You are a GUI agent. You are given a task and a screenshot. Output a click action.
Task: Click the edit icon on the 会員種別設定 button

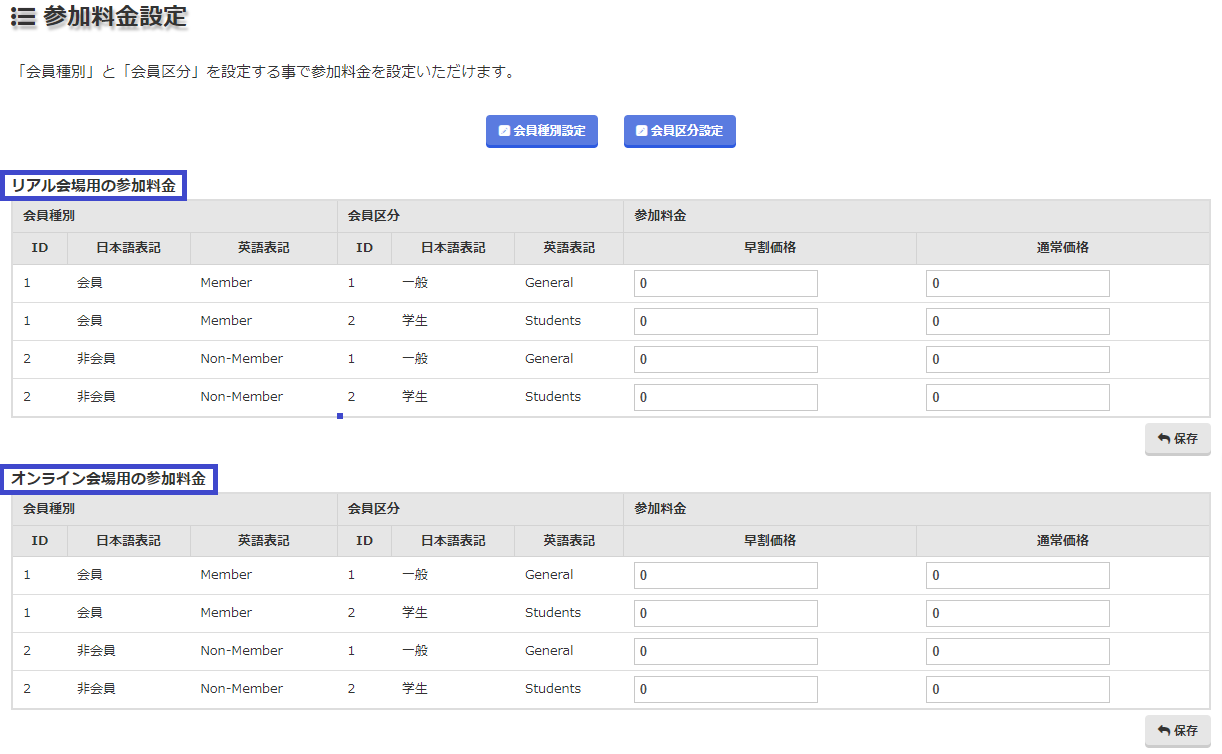coord(505,131)
